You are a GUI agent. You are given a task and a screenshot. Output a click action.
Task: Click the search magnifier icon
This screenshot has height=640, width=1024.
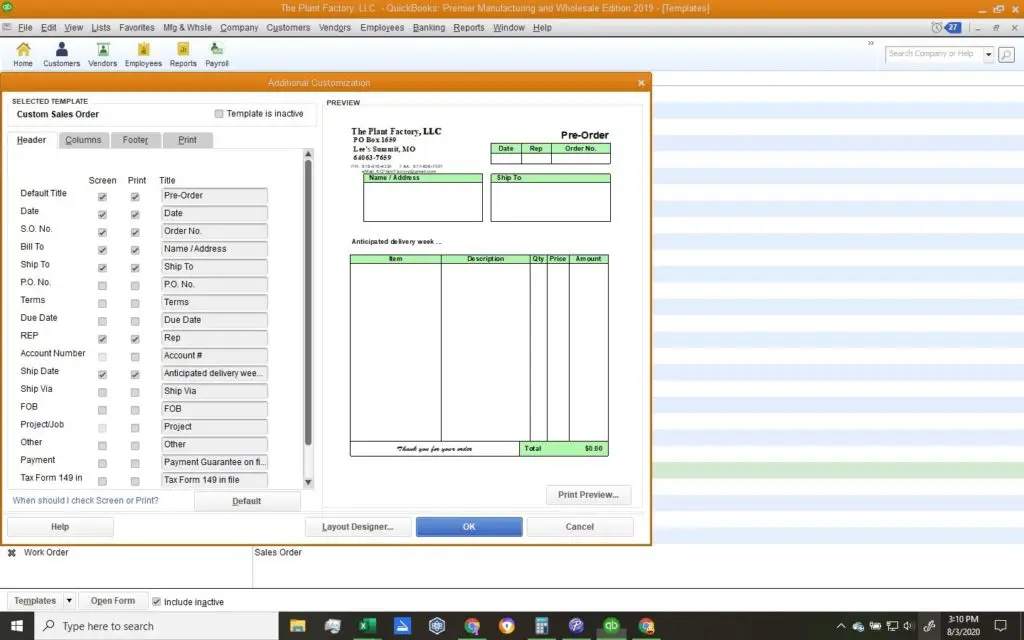pos(1005,54)
